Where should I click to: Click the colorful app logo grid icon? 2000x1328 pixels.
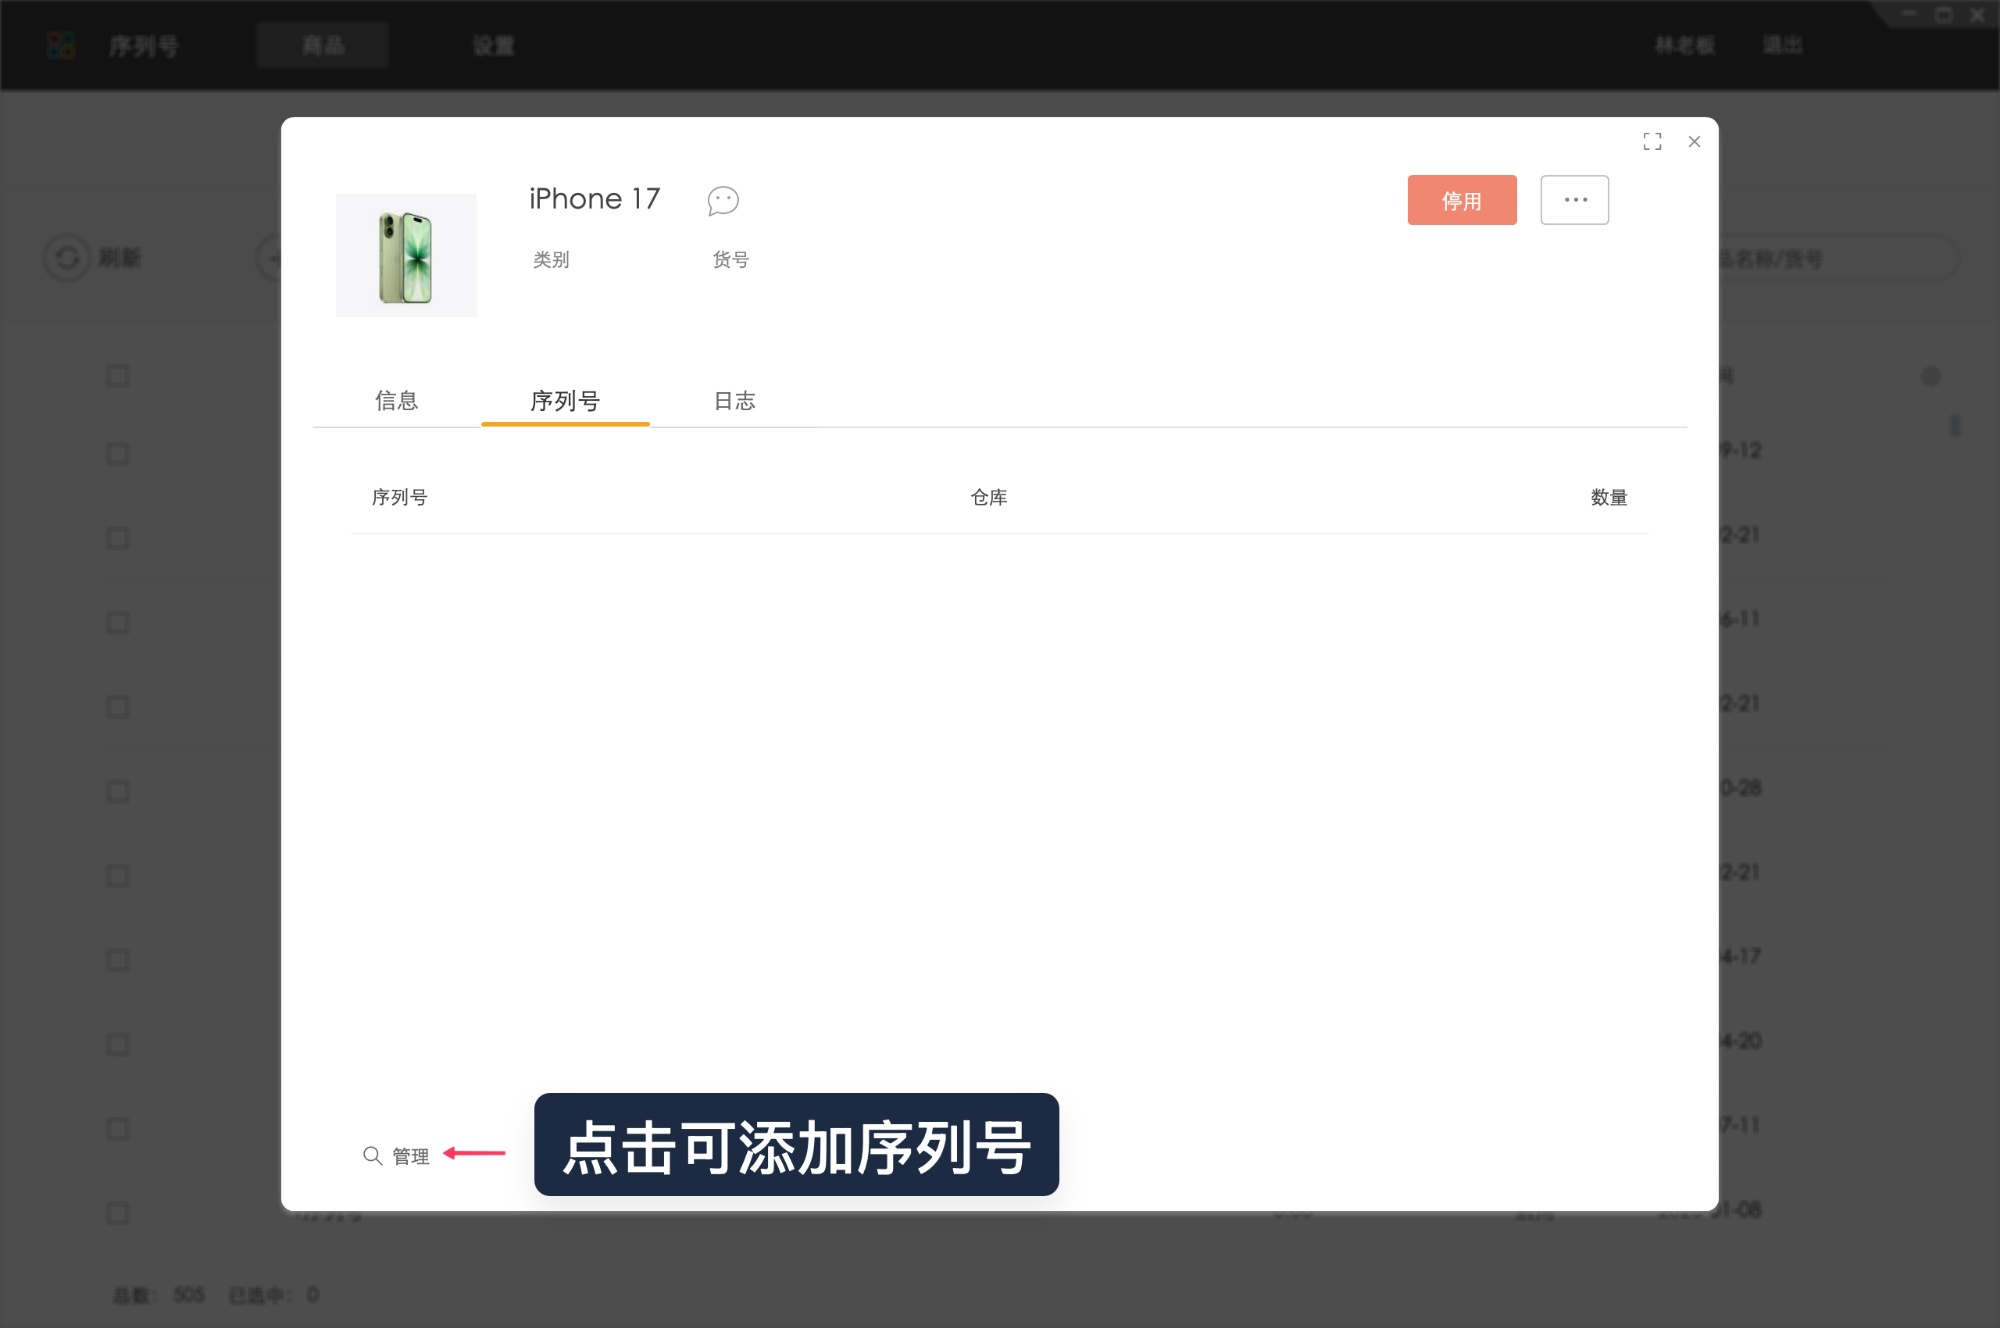tap(60, 44)
